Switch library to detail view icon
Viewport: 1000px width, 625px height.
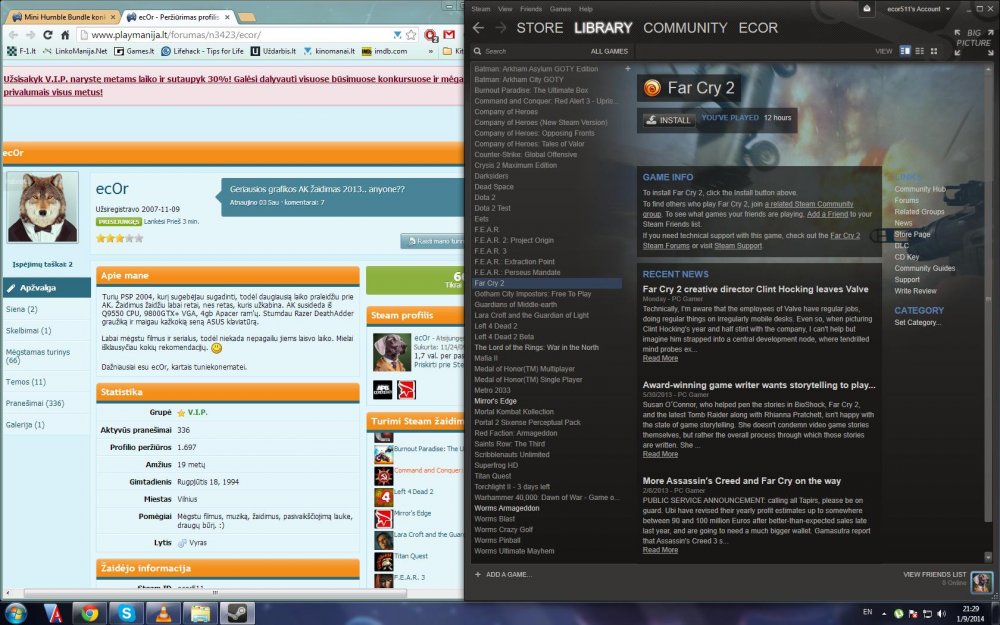pyautogui.click(x=905, y=50)
